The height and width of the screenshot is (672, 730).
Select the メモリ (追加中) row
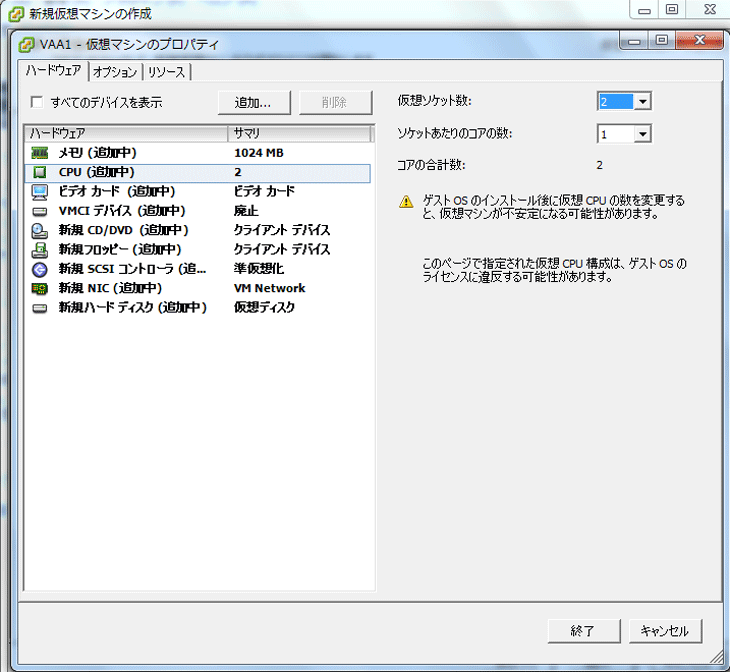tap(198, 153)
